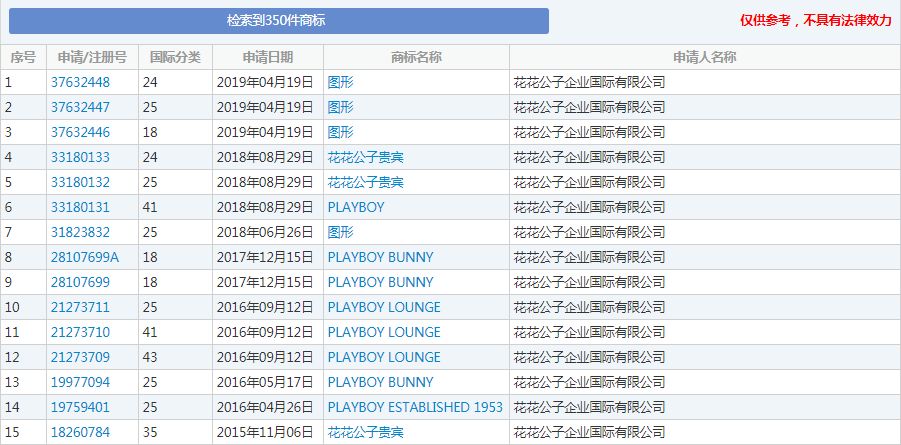Click registration number 18260784
901x445 pixels.
80,432
